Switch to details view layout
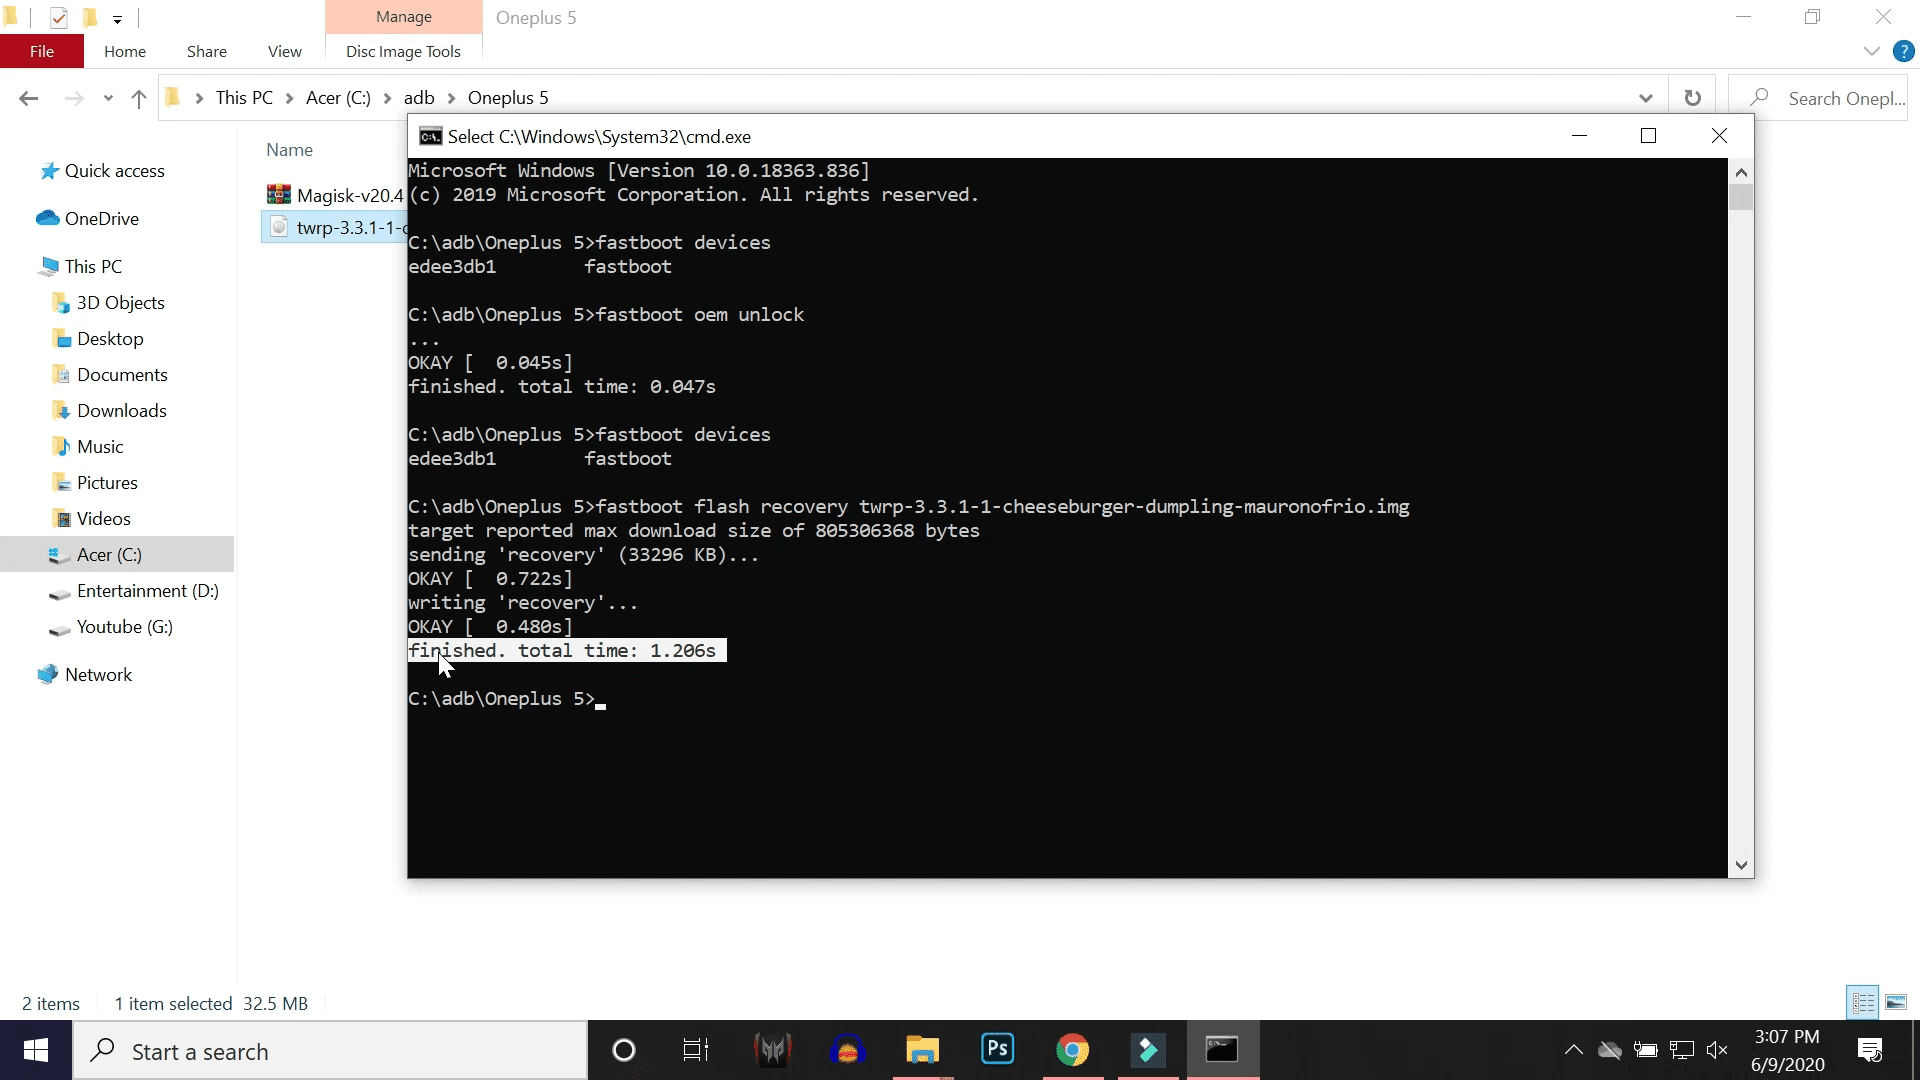 1863,1002
